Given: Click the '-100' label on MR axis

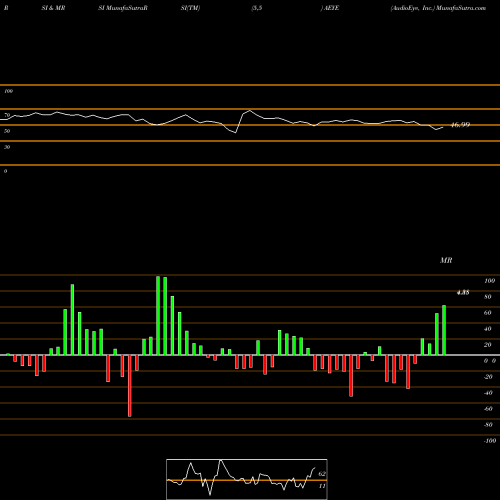Looking at the screenshot, I should (490, 441).
